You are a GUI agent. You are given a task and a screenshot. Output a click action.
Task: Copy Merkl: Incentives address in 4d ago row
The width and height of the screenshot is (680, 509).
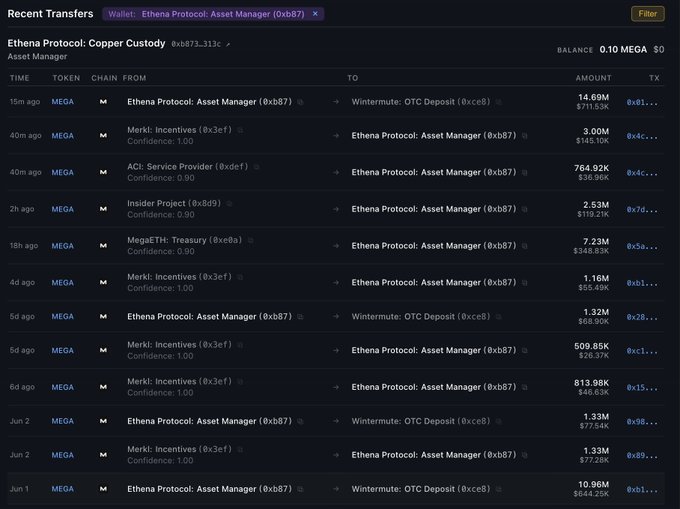240,277
